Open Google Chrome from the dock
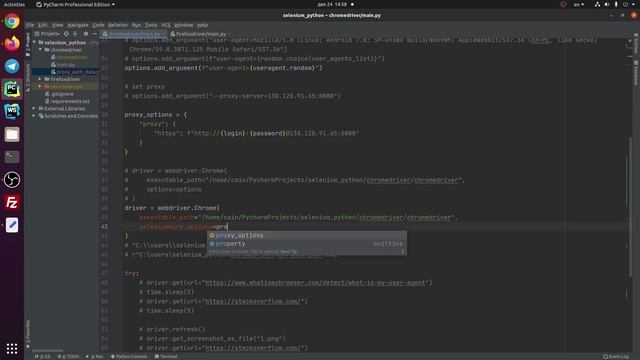 point(12,21)
